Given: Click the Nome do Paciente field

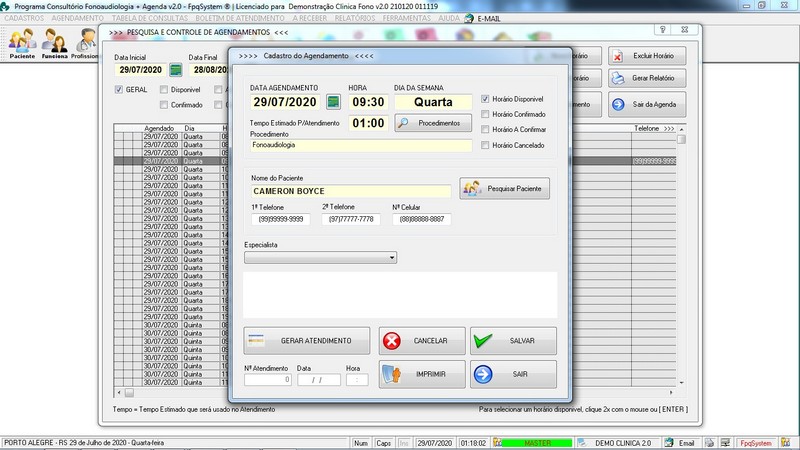Looking at the screenshot, I should coord(351,191).
